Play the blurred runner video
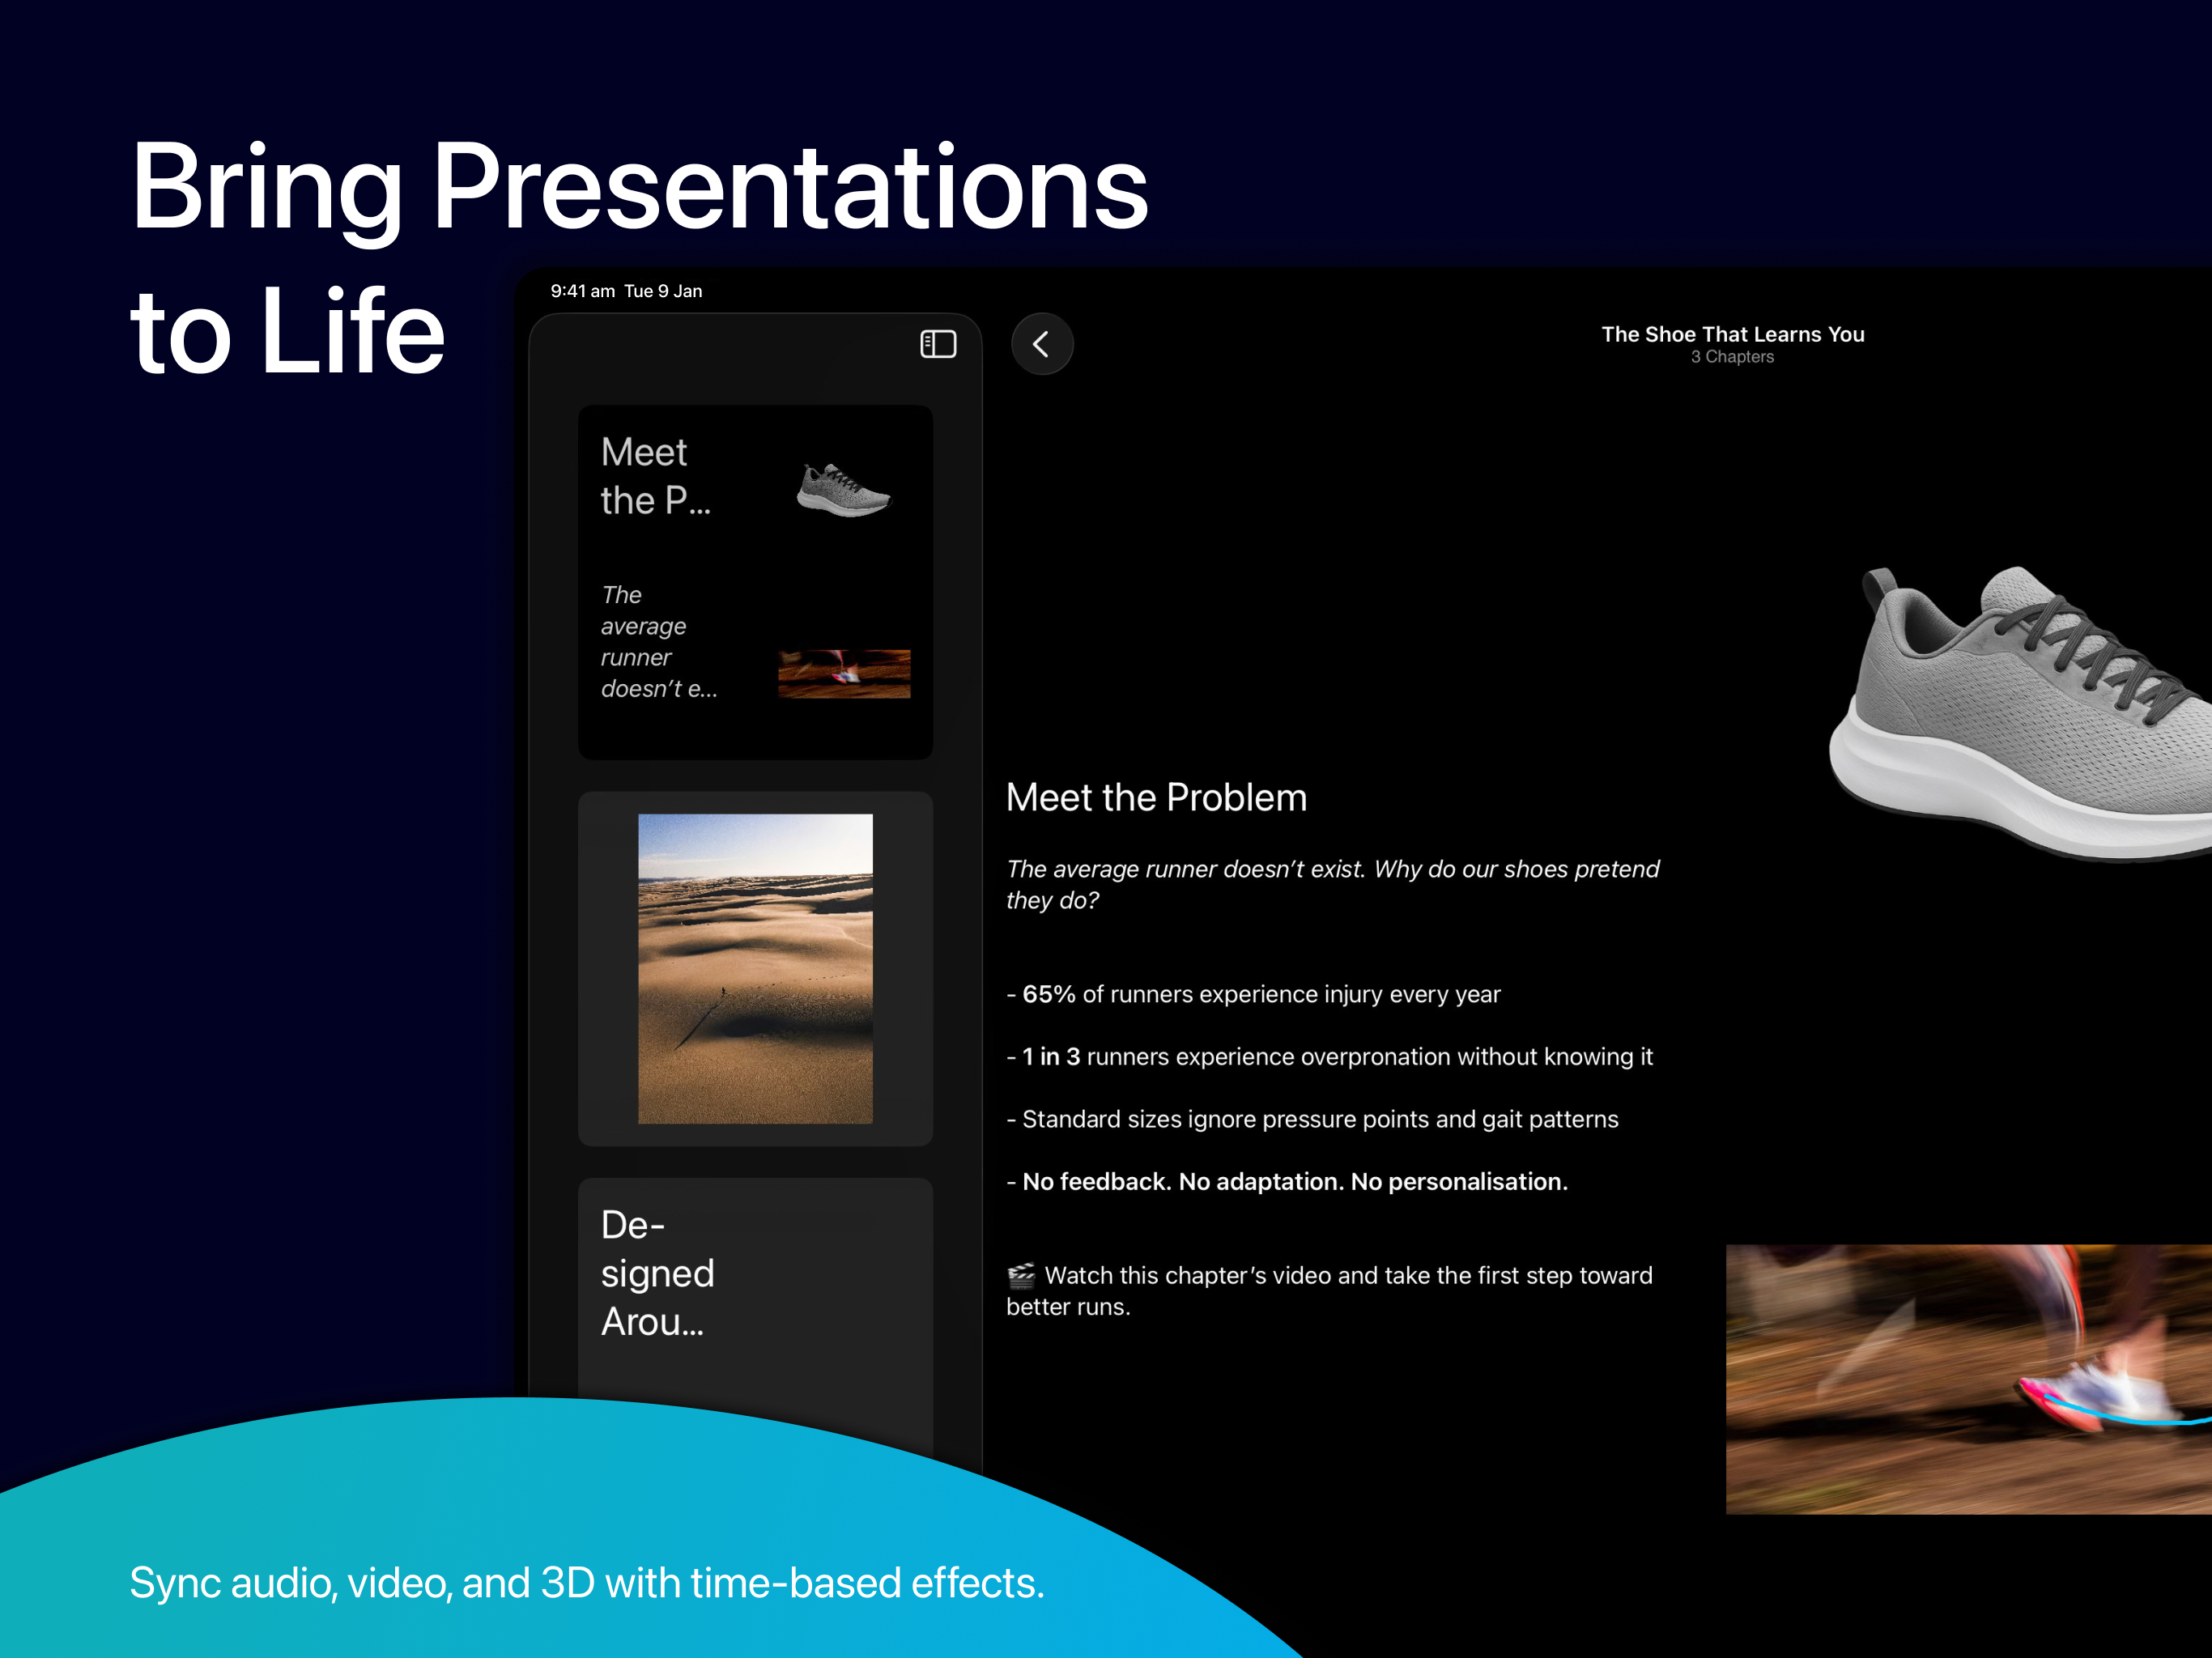The image size is (2212, 1658). 1968,1378
